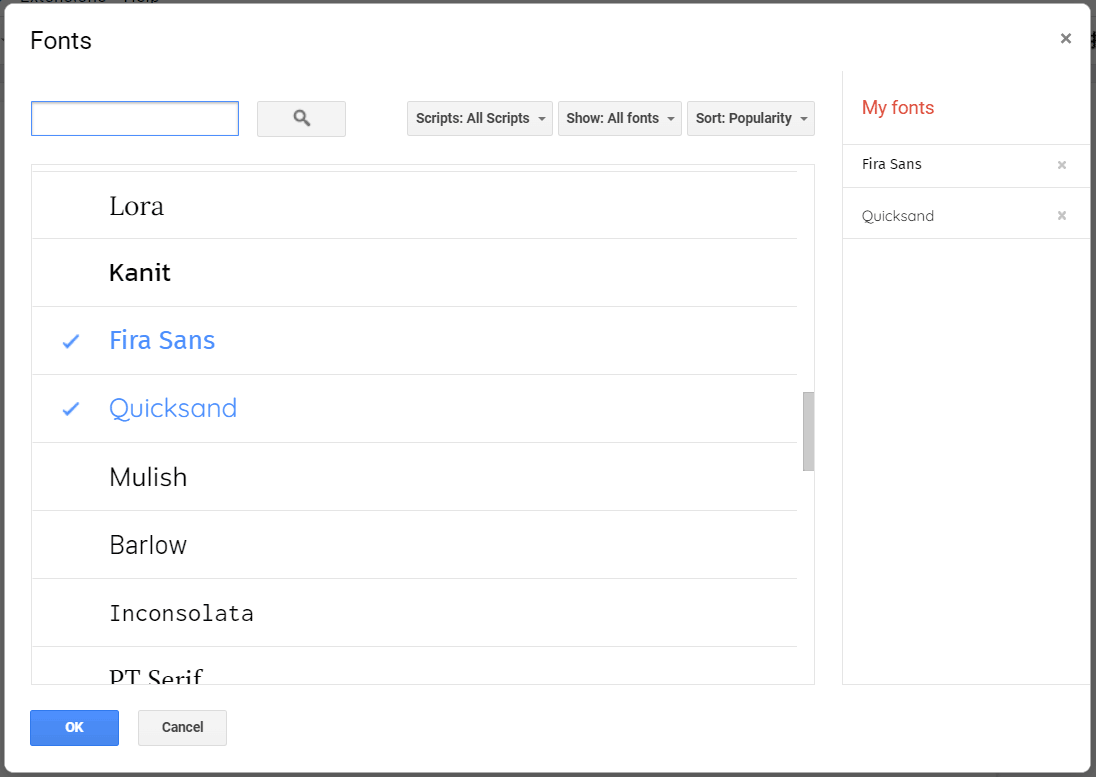Click the Fonts dialog title
Image resolution: width=1096 pixels, height=777 pixels.
[61, 41]
